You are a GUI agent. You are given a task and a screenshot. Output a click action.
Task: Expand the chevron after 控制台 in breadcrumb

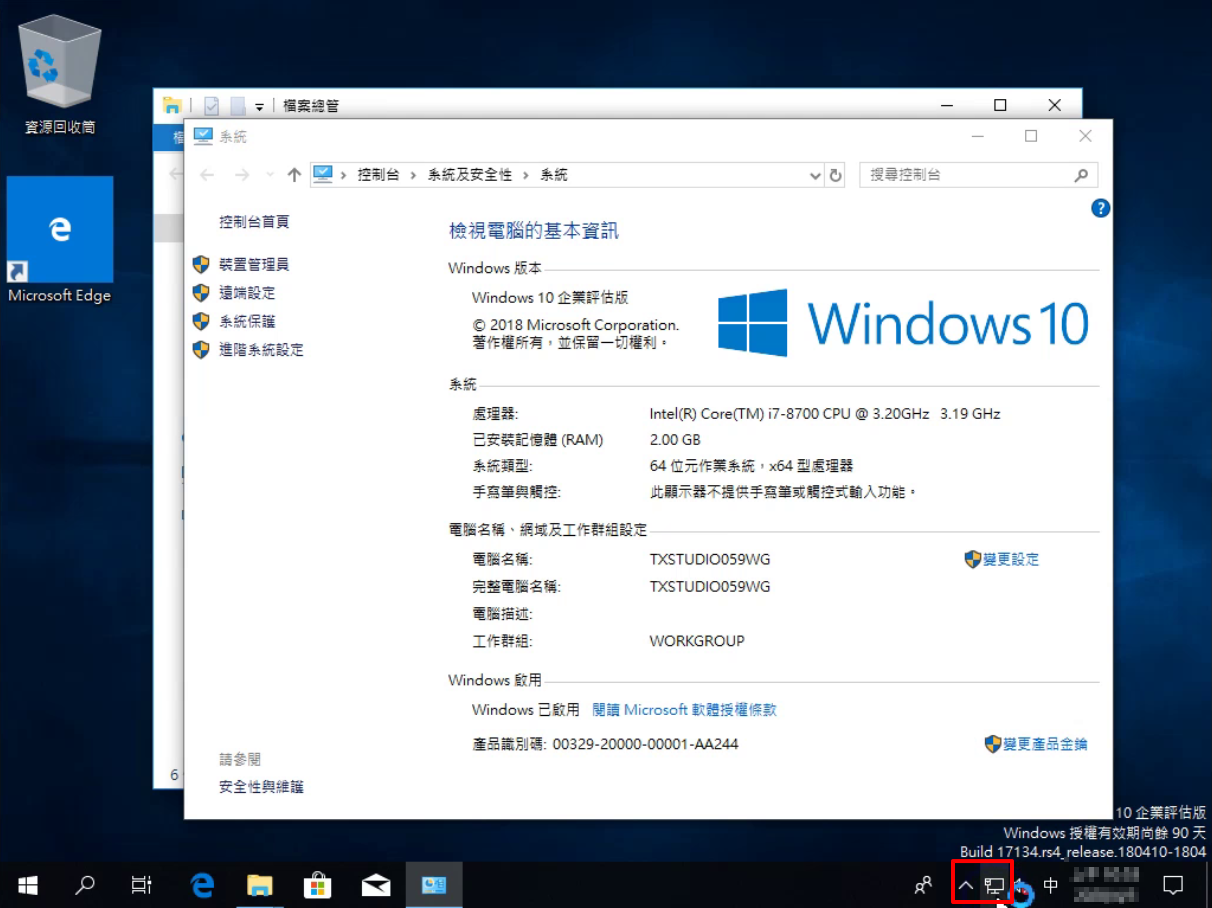[x=414, y=175]
